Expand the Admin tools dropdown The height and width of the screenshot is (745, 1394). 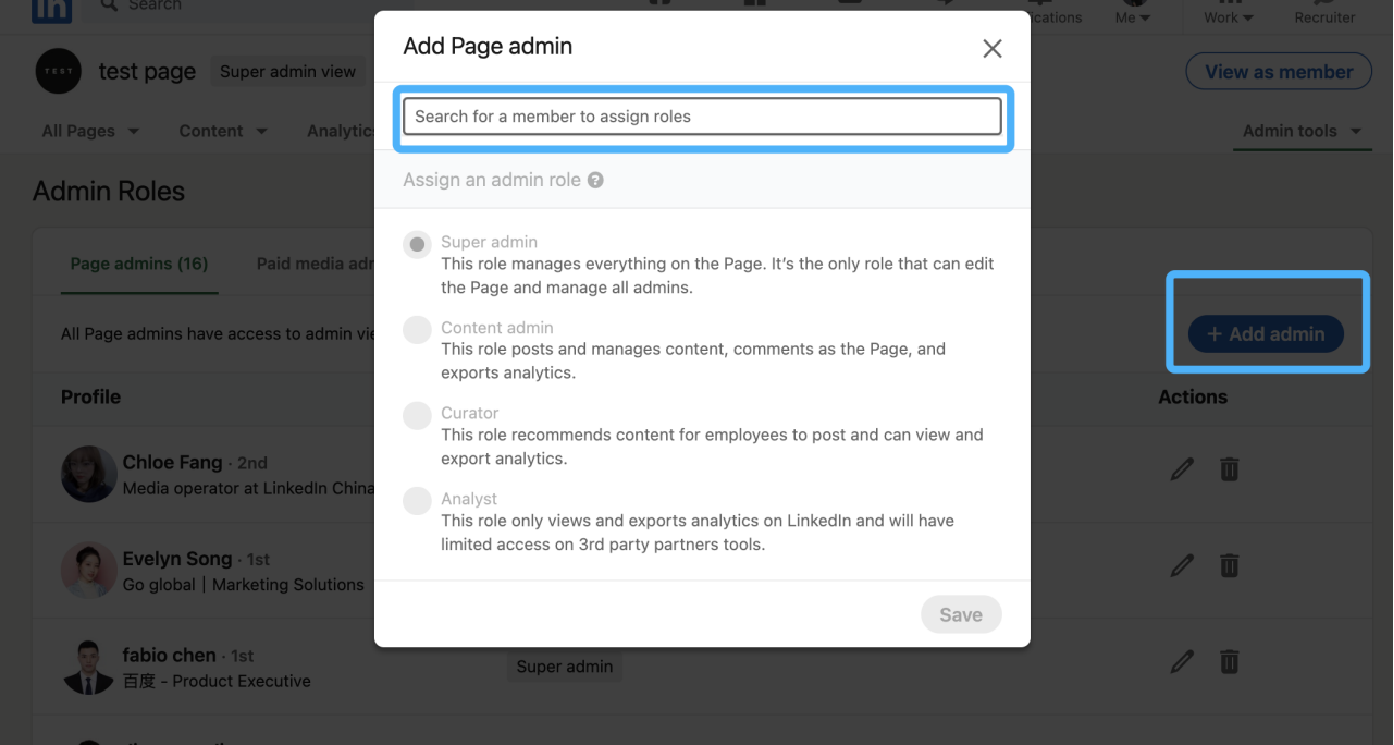(x=1301, y=131)
